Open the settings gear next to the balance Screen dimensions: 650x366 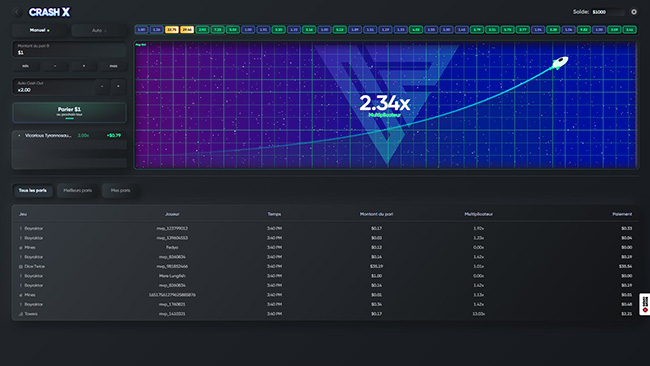coord(634,12)
